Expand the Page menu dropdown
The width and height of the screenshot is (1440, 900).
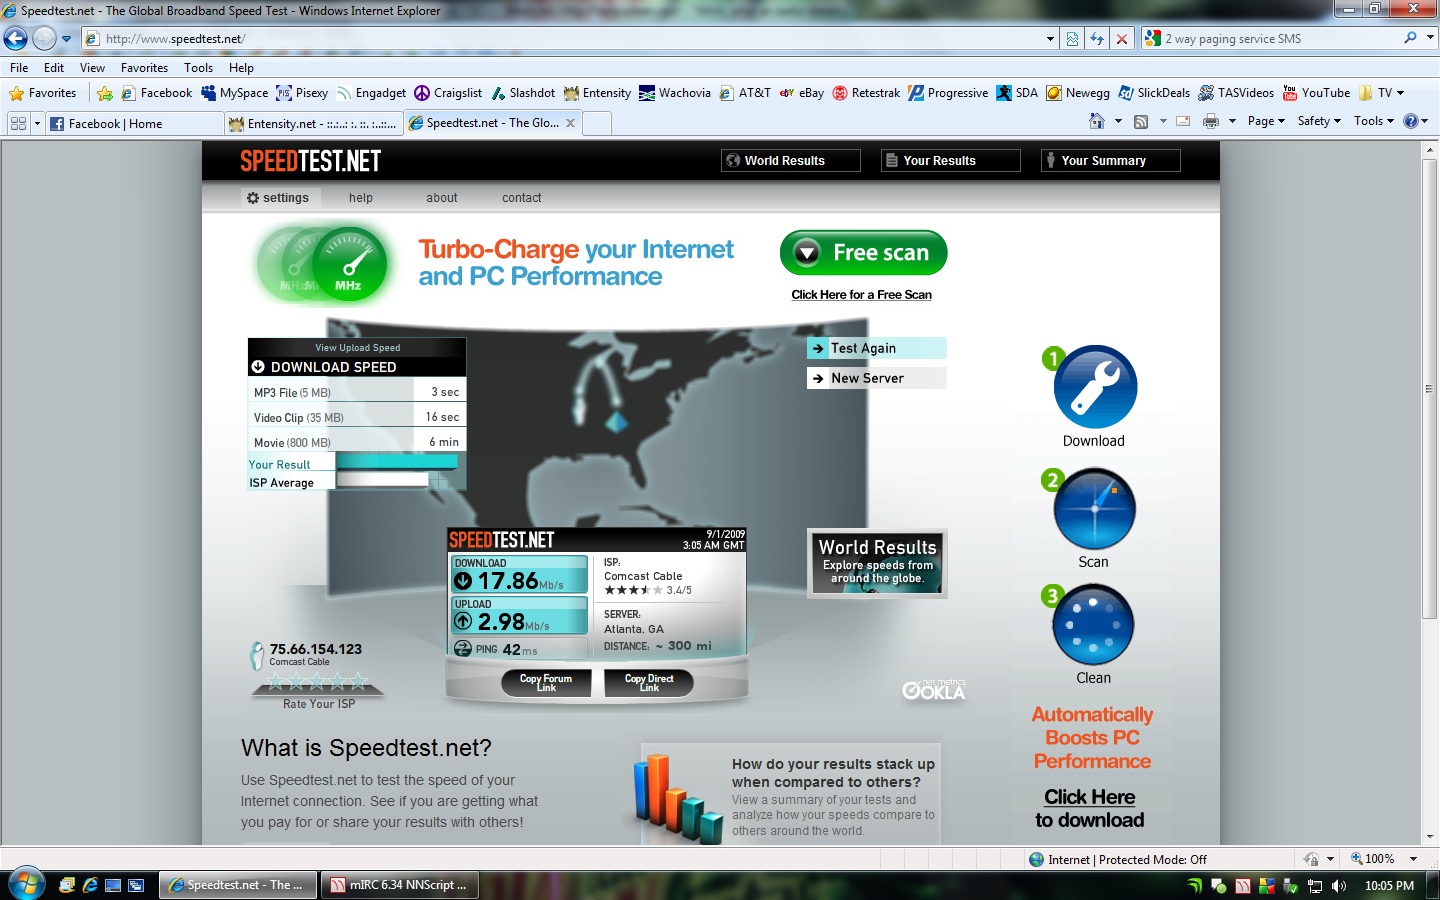point(1266,121)
